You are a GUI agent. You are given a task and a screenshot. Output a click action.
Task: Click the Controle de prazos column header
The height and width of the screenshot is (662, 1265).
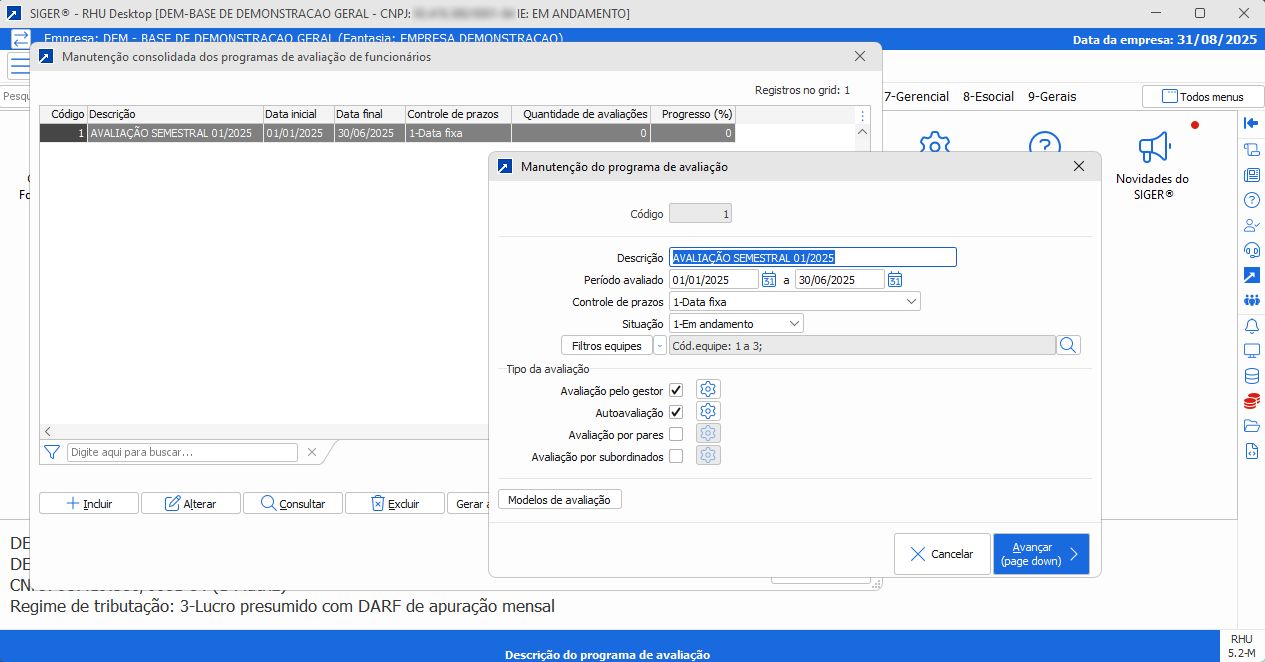pyautogui.click(x=459, y=114)
